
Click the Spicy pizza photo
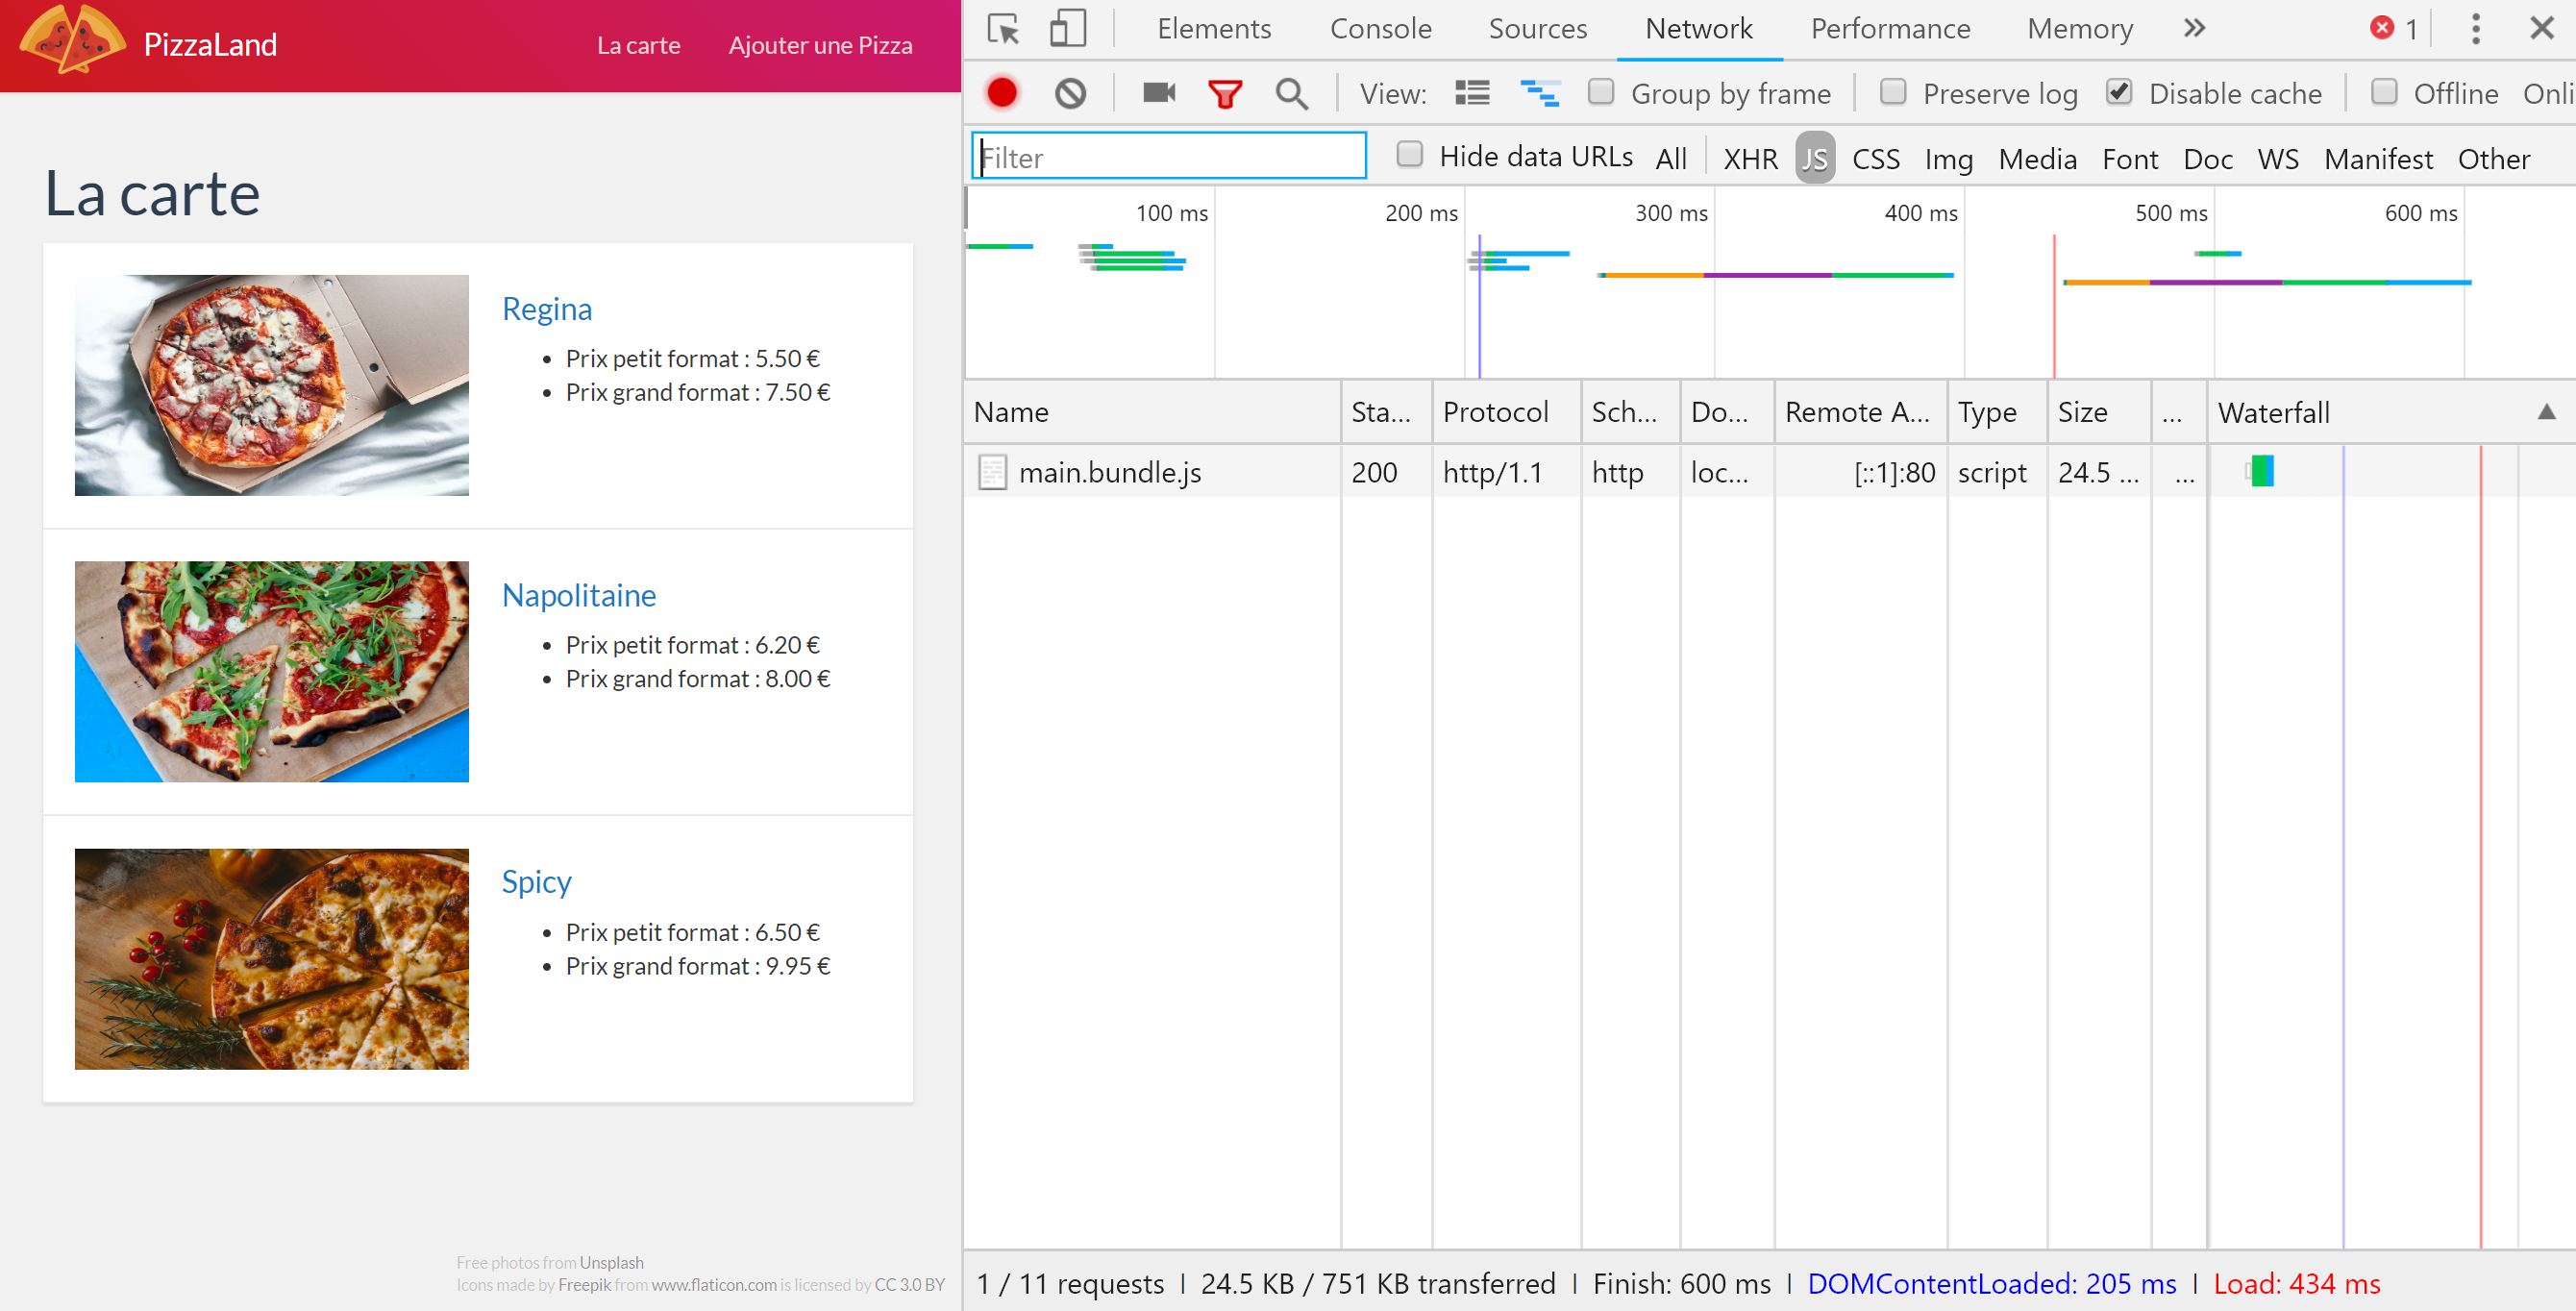pos(272,959)
